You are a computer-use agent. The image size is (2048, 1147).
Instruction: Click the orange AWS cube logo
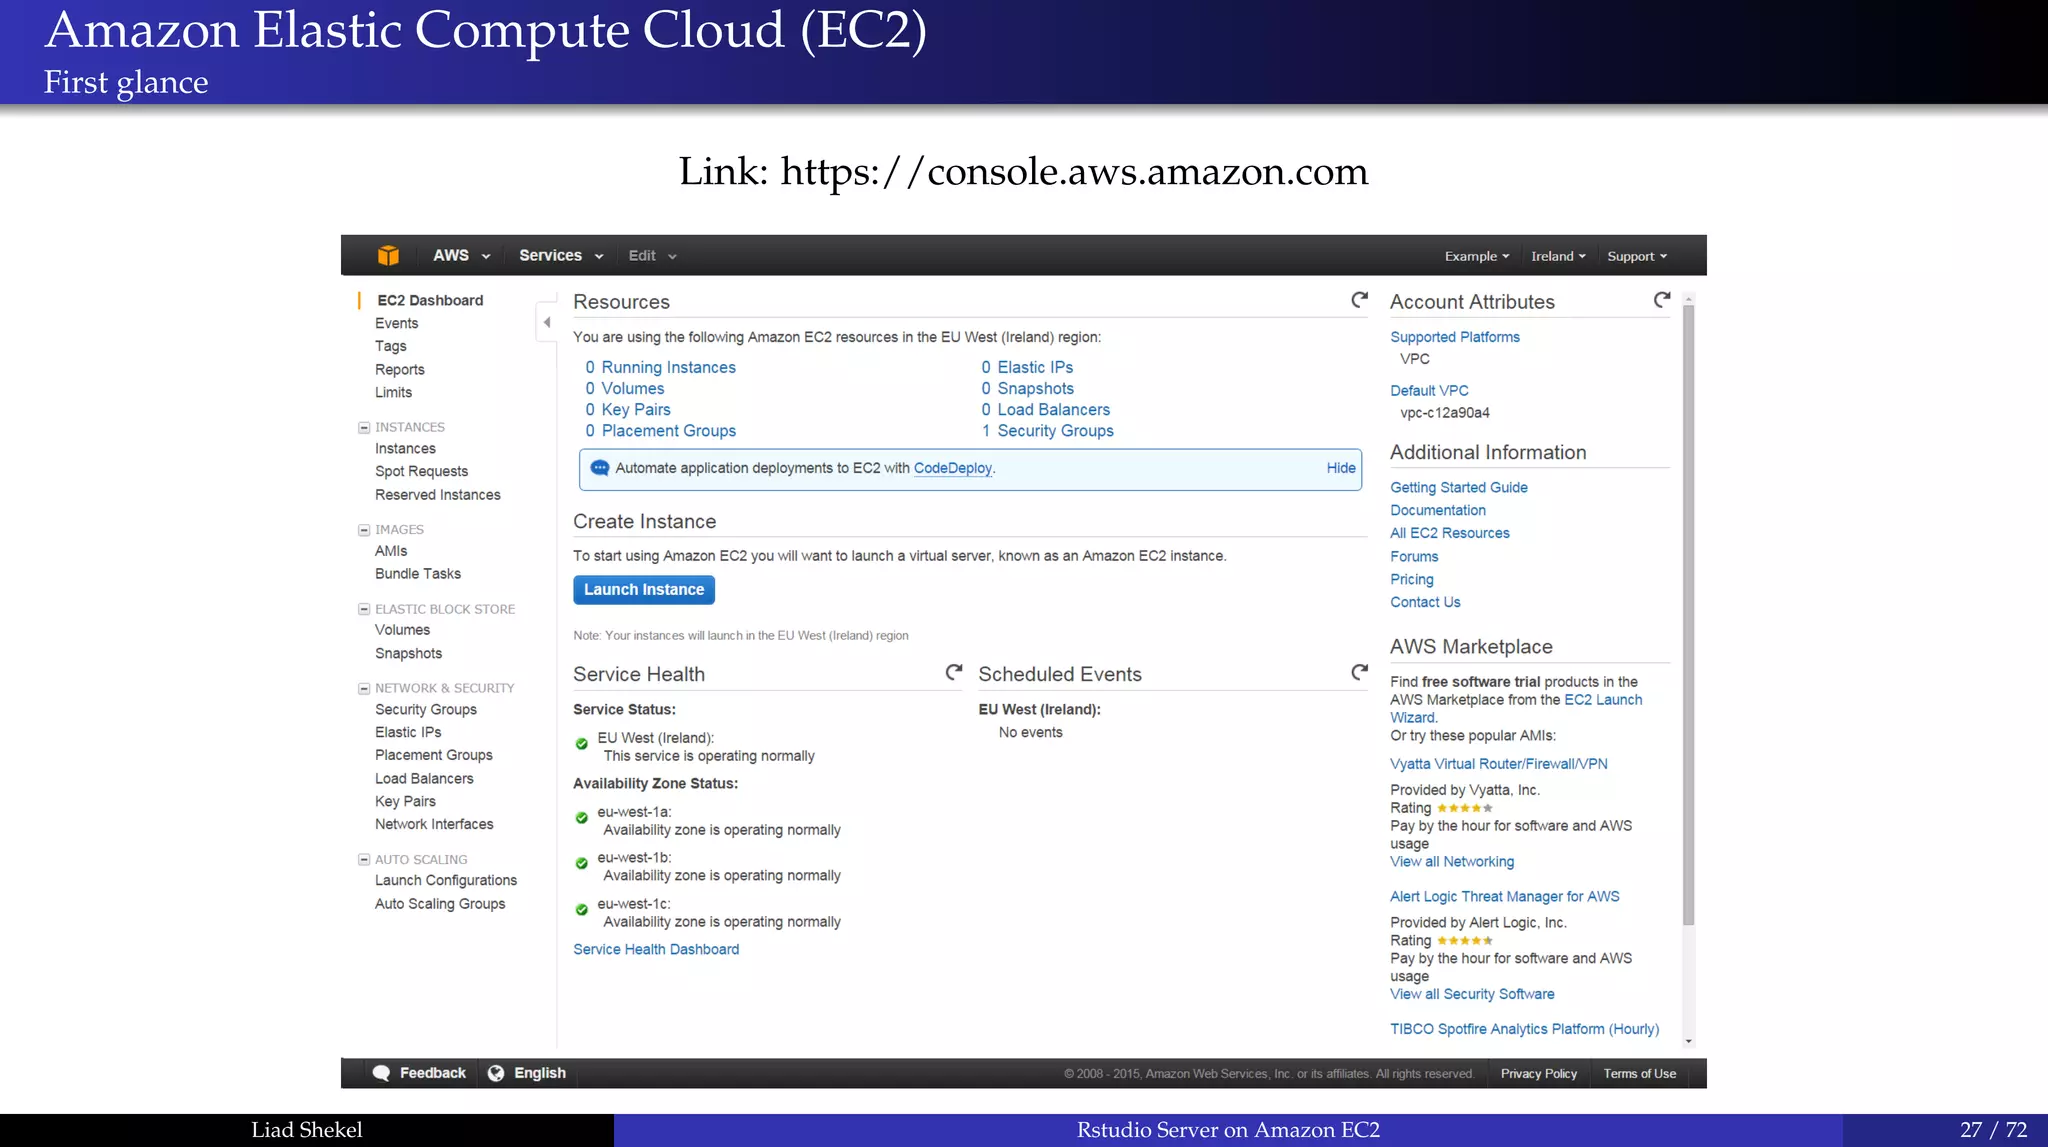click(x=388, y=256)
